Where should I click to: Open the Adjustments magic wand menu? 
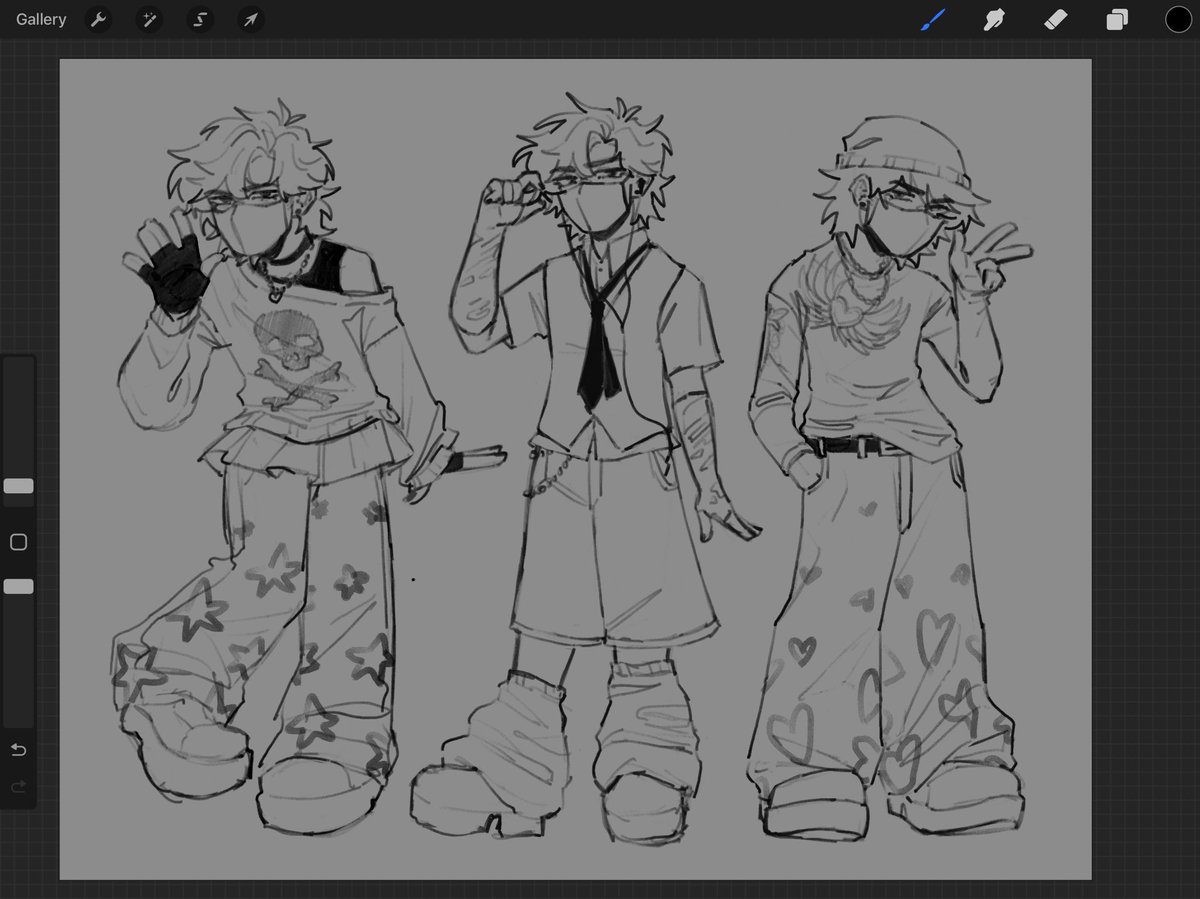click(x=149, y=20)
